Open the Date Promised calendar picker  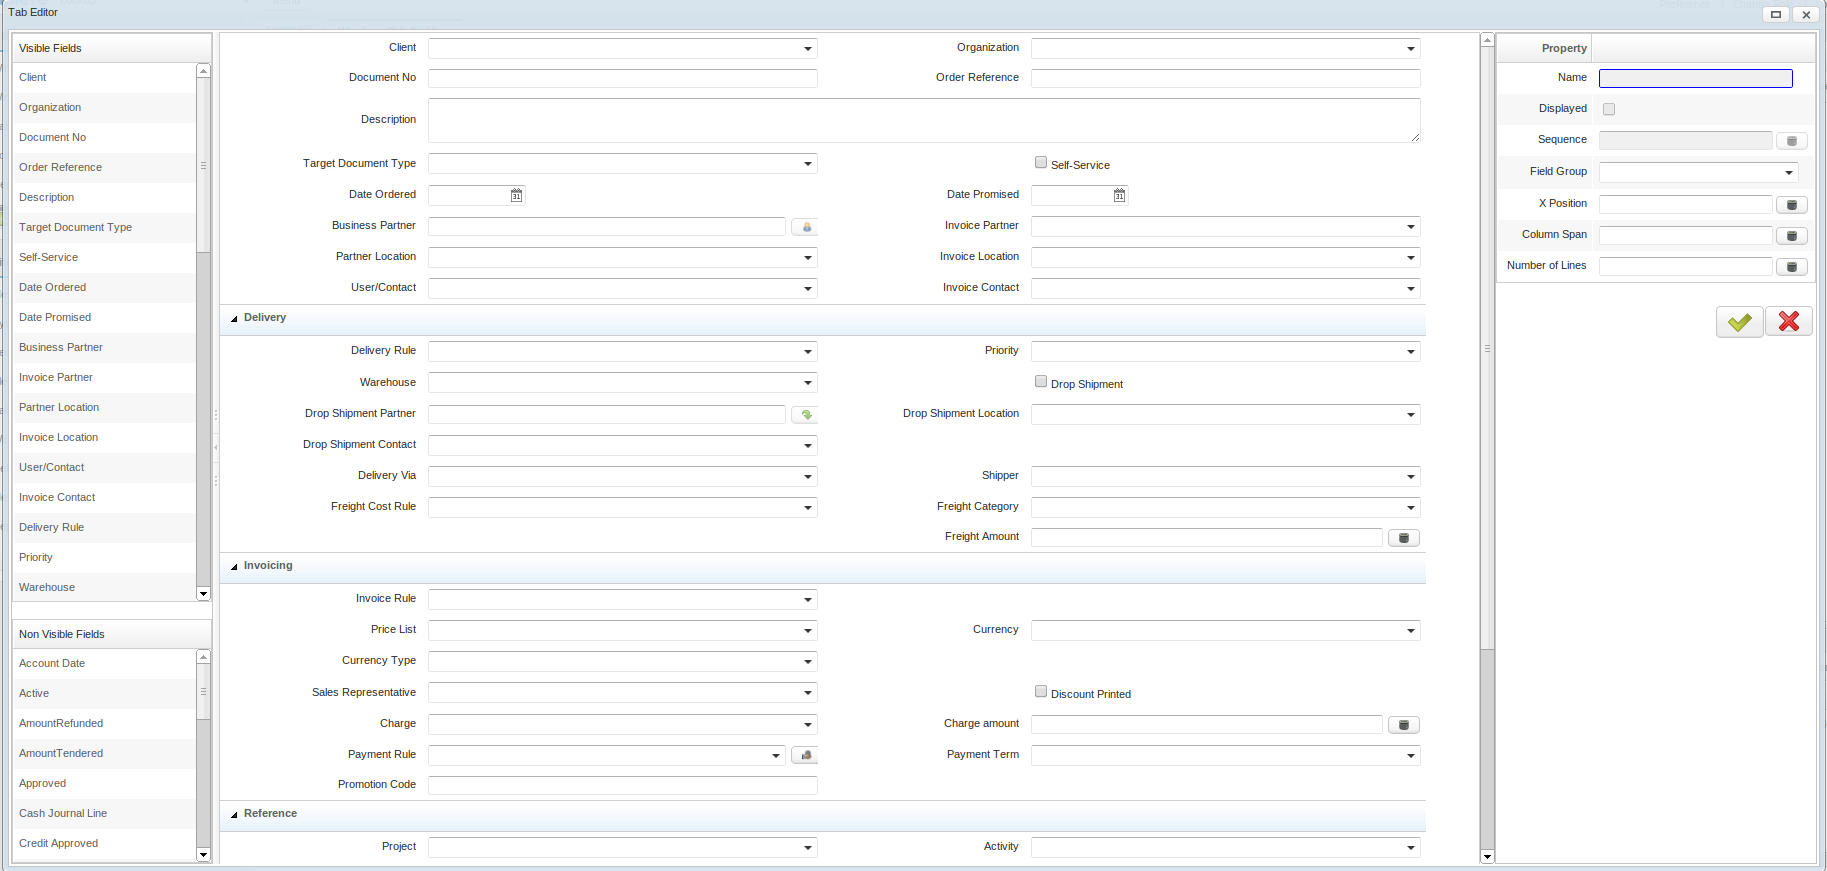1119,196
